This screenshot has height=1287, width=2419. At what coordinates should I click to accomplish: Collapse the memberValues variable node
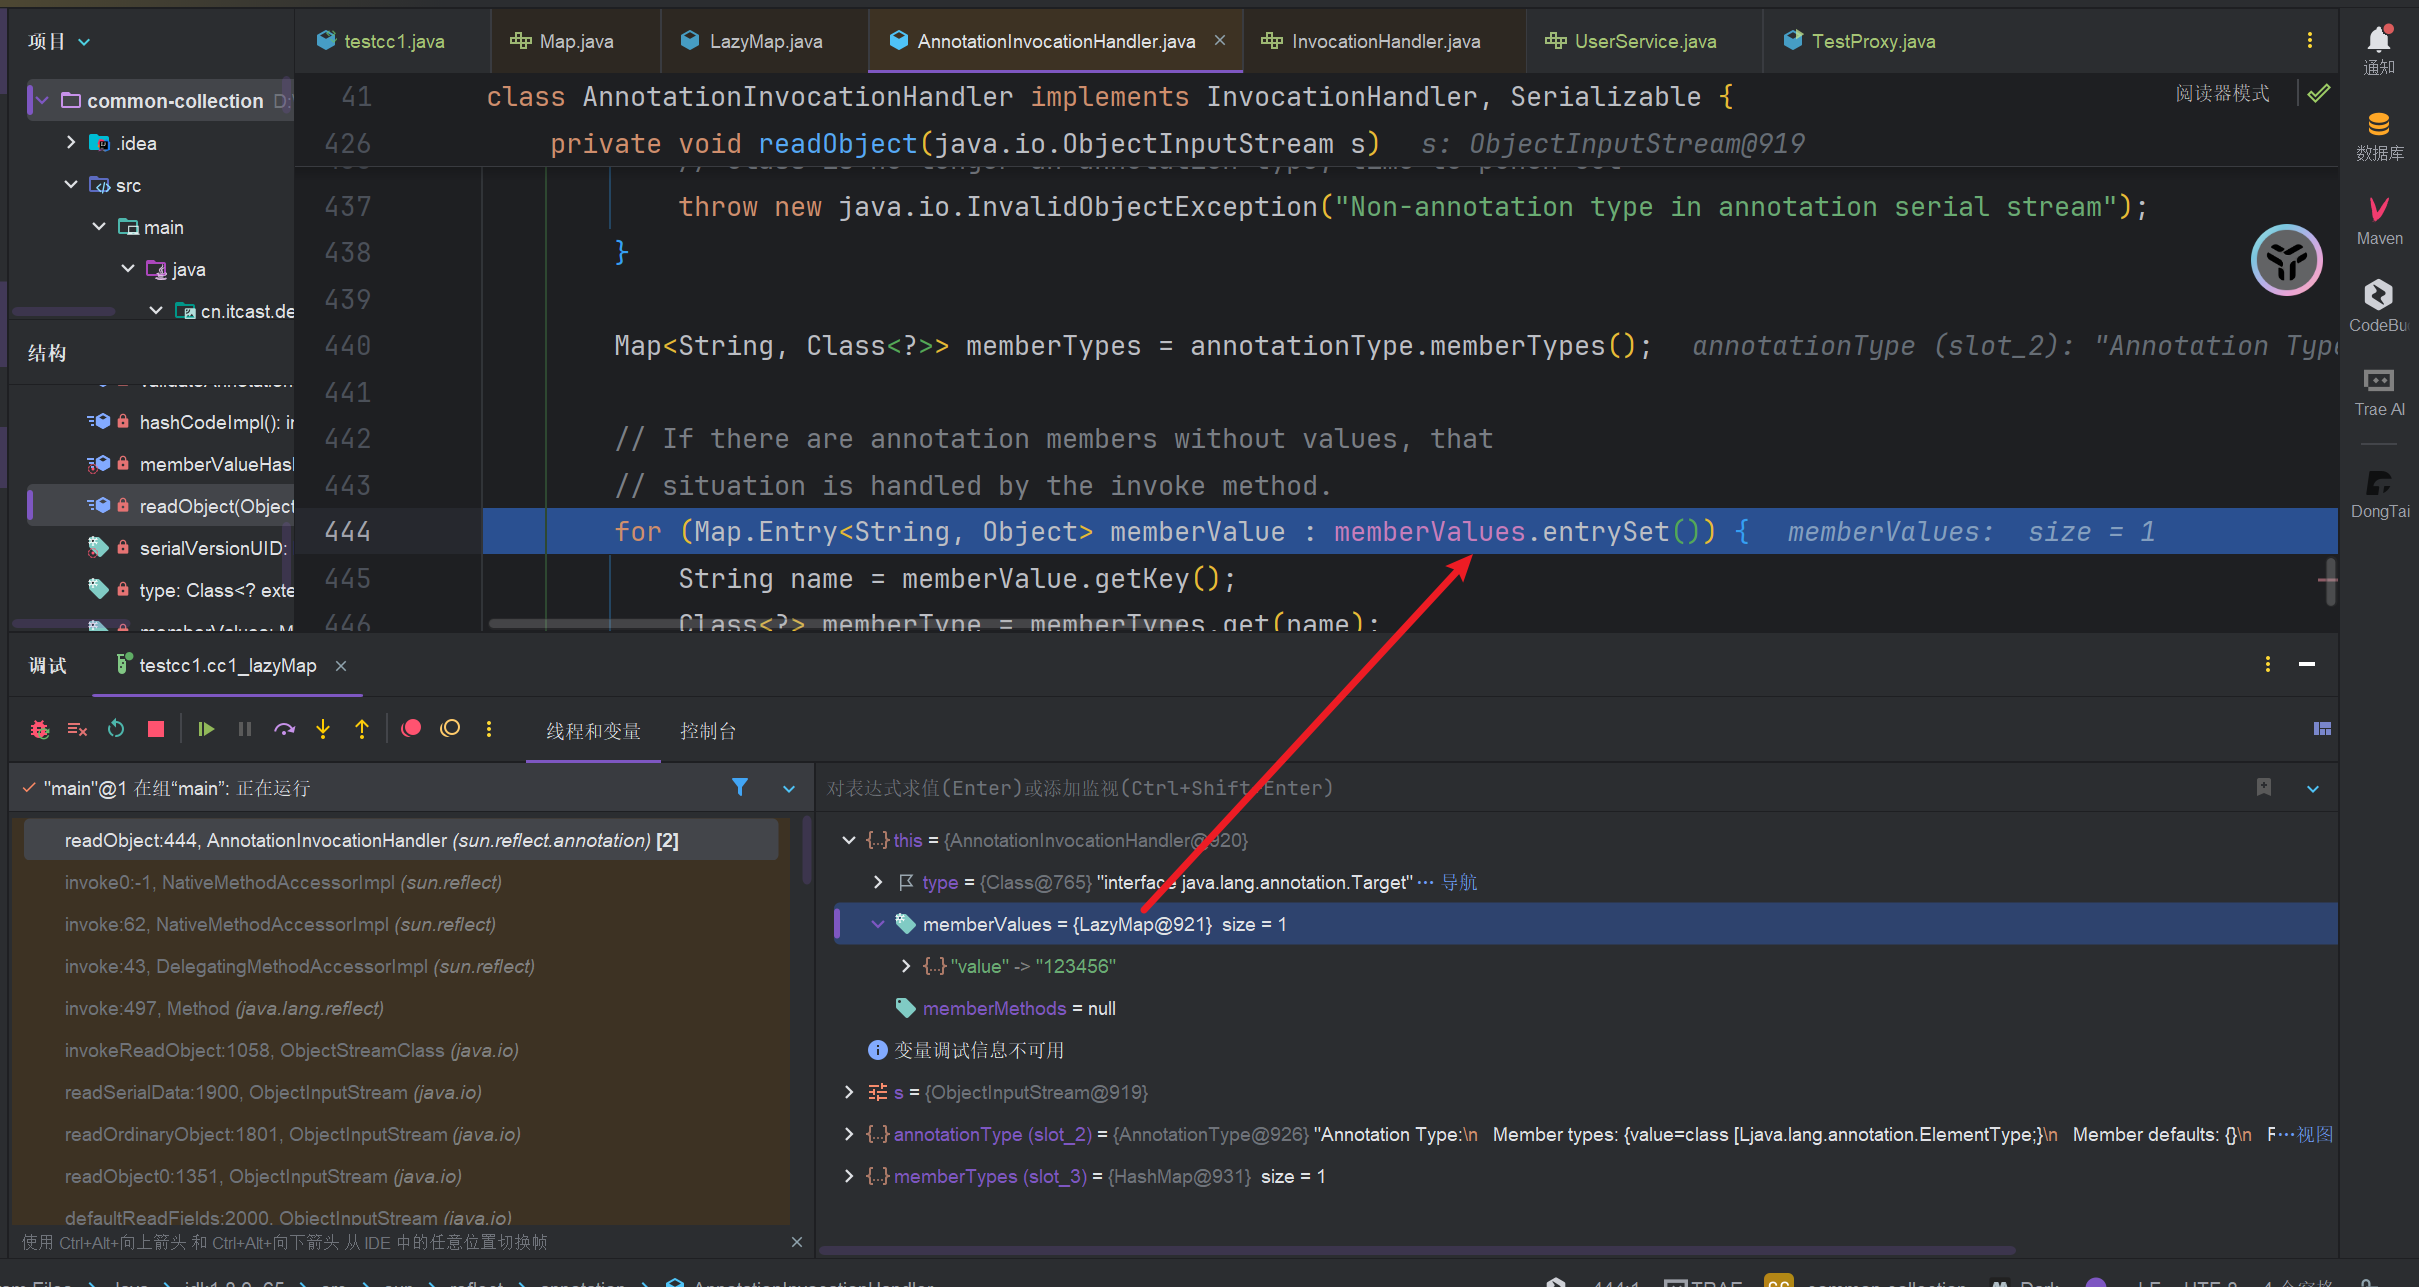click(877, 924)
